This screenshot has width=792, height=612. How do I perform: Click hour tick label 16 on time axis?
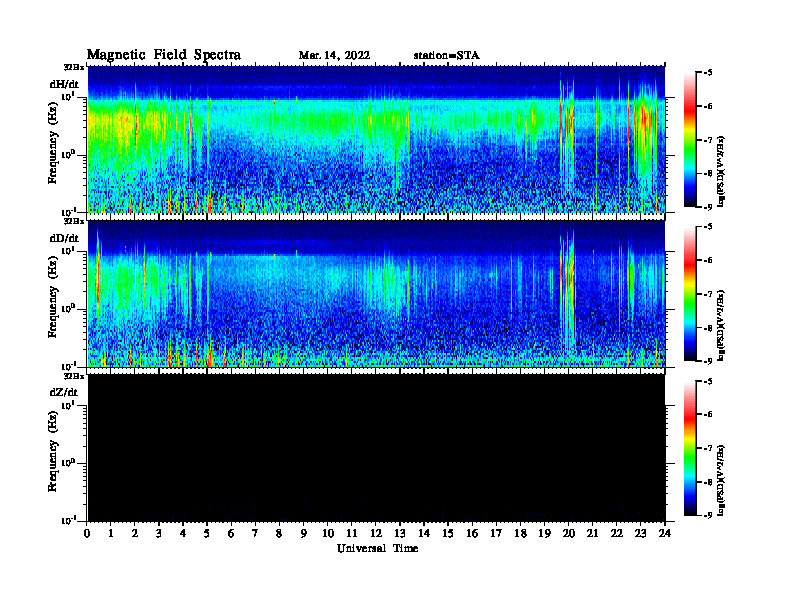pos(472,533)
